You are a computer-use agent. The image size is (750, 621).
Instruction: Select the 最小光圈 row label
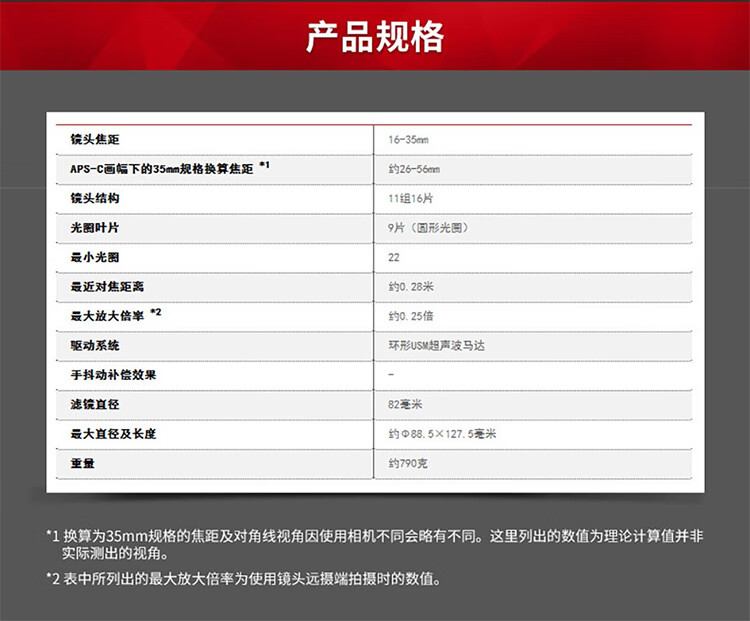coord(95,257)
